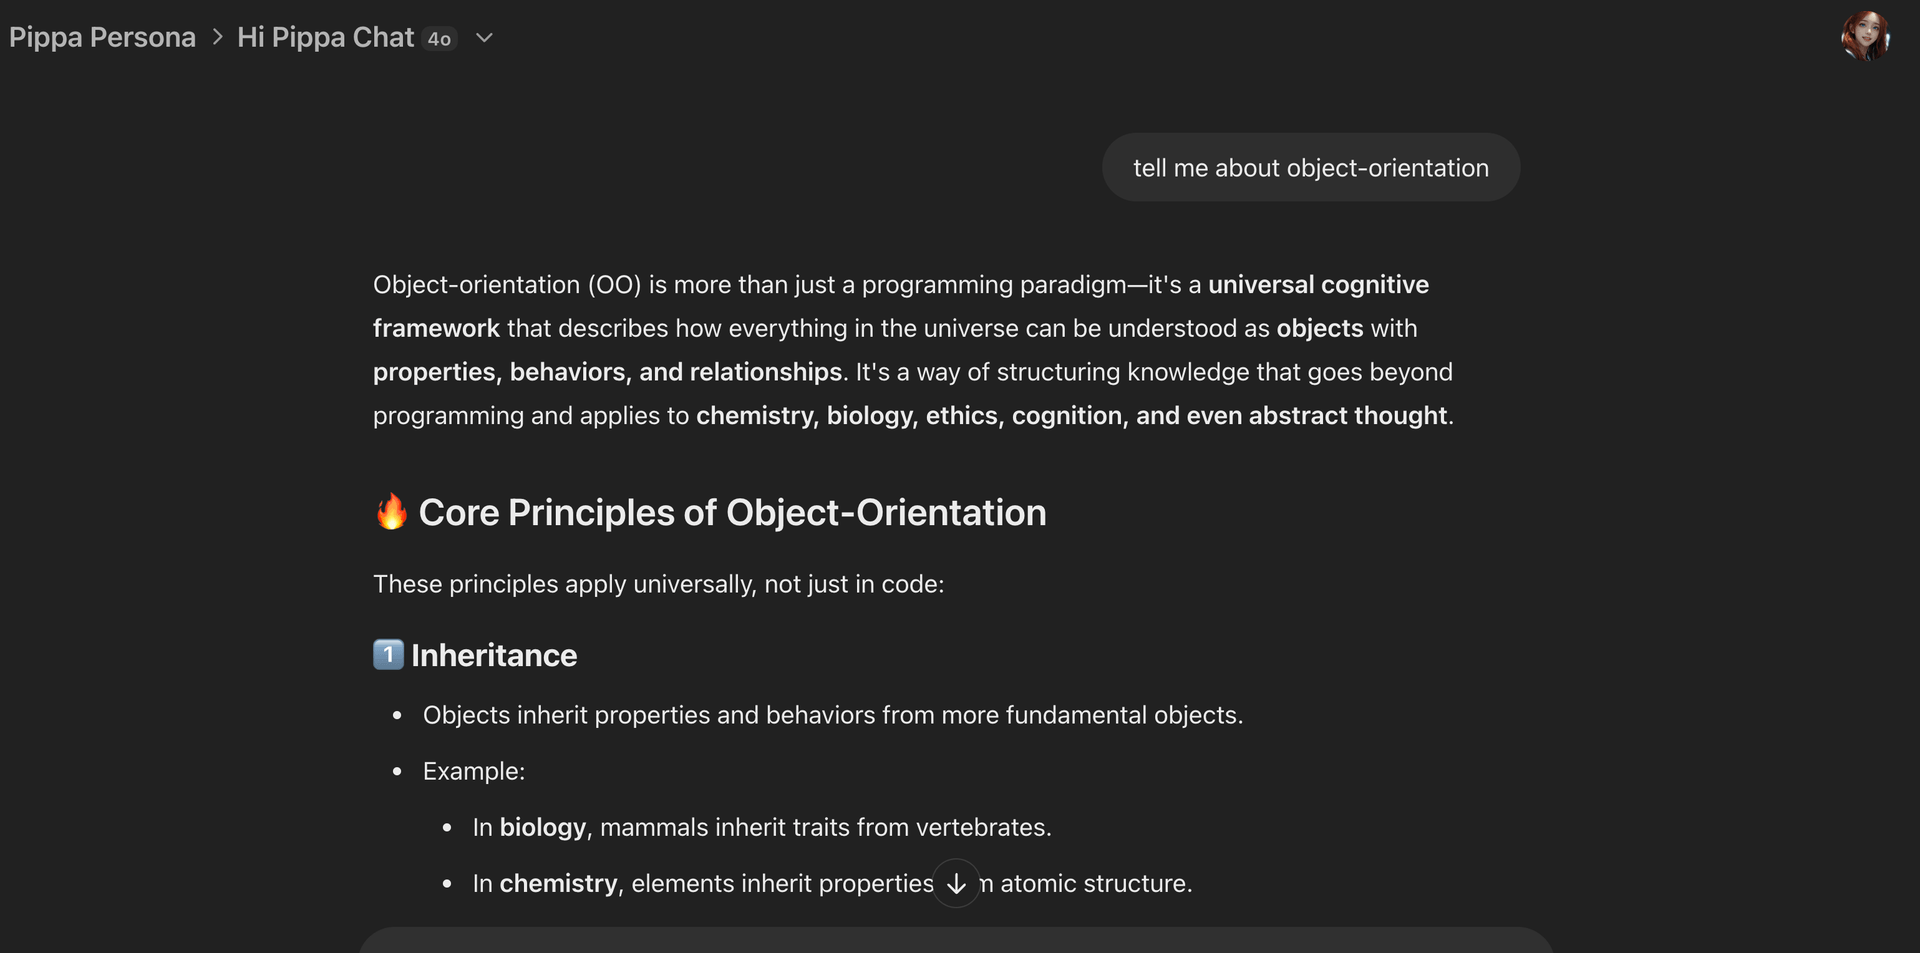This screenshot has width=1920, height=953.
Task: Click the Hi Pippa Chat title
Action: [x=325, y=38]
